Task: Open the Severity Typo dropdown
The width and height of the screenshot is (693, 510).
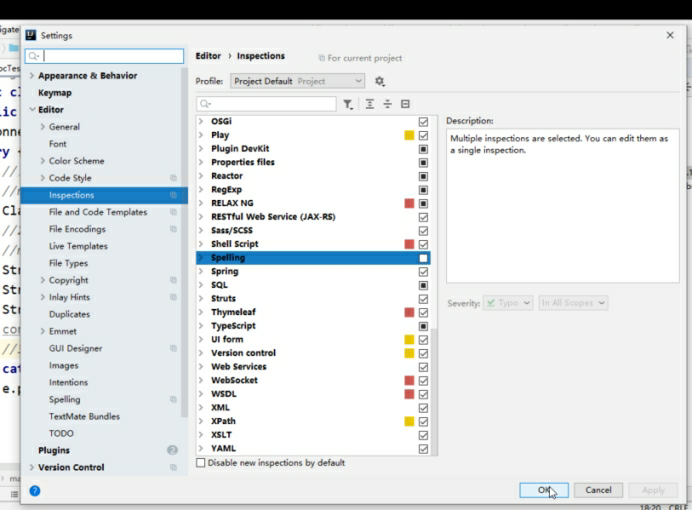Action: [508, 303]
